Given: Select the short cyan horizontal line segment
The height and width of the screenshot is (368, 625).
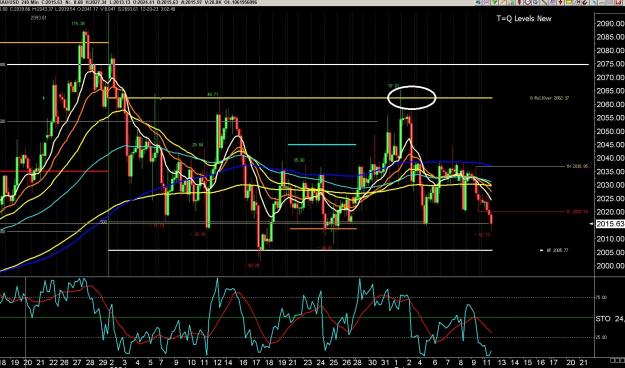Looking at the screenshot, I should click(x=322, y=144).
